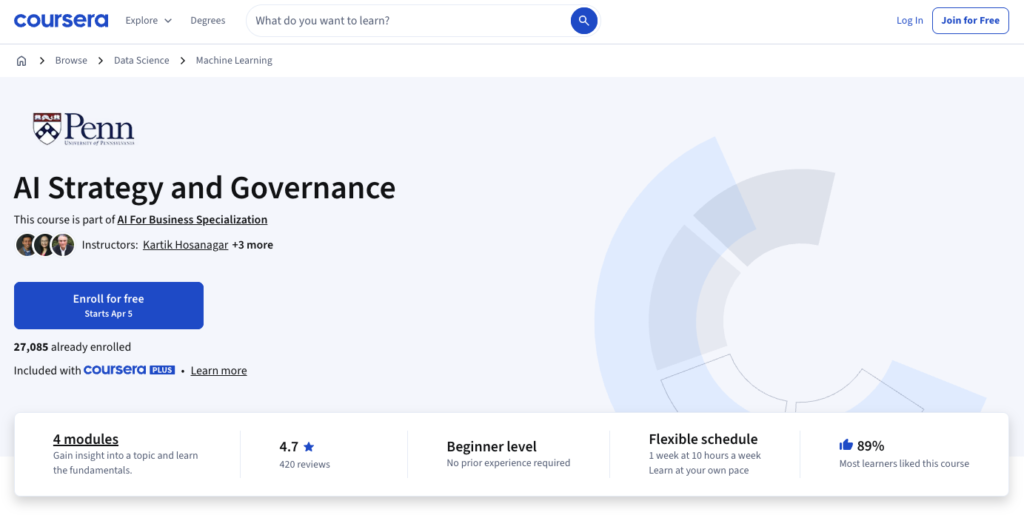Image resolution: width=1024 pixels, height=515 pixels.
Task: Click the Join for Free button
Action: [x=970, y=20]
